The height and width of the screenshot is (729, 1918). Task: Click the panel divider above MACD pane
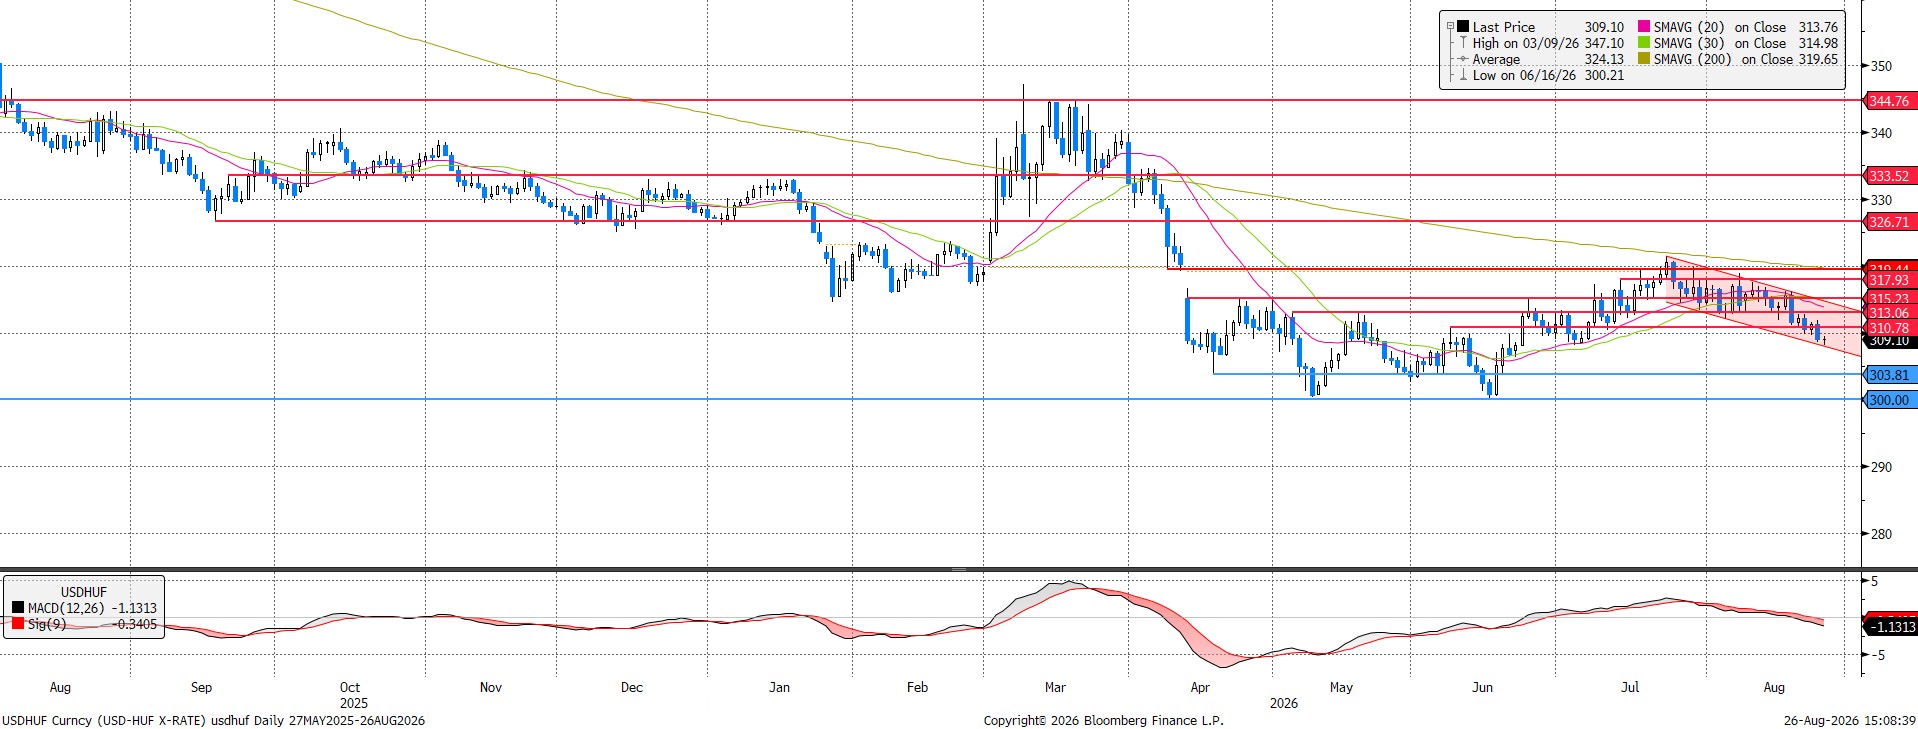[959, 569]
